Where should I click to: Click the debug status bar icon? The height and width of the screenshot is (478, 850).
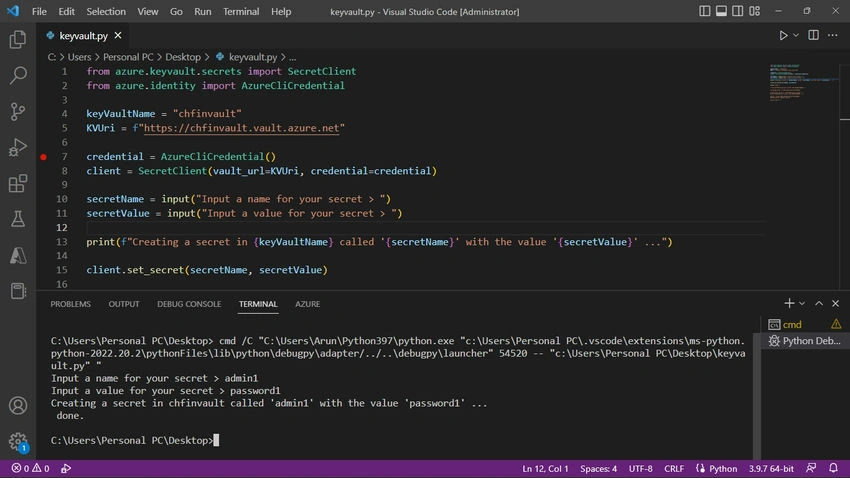(66, 468)
